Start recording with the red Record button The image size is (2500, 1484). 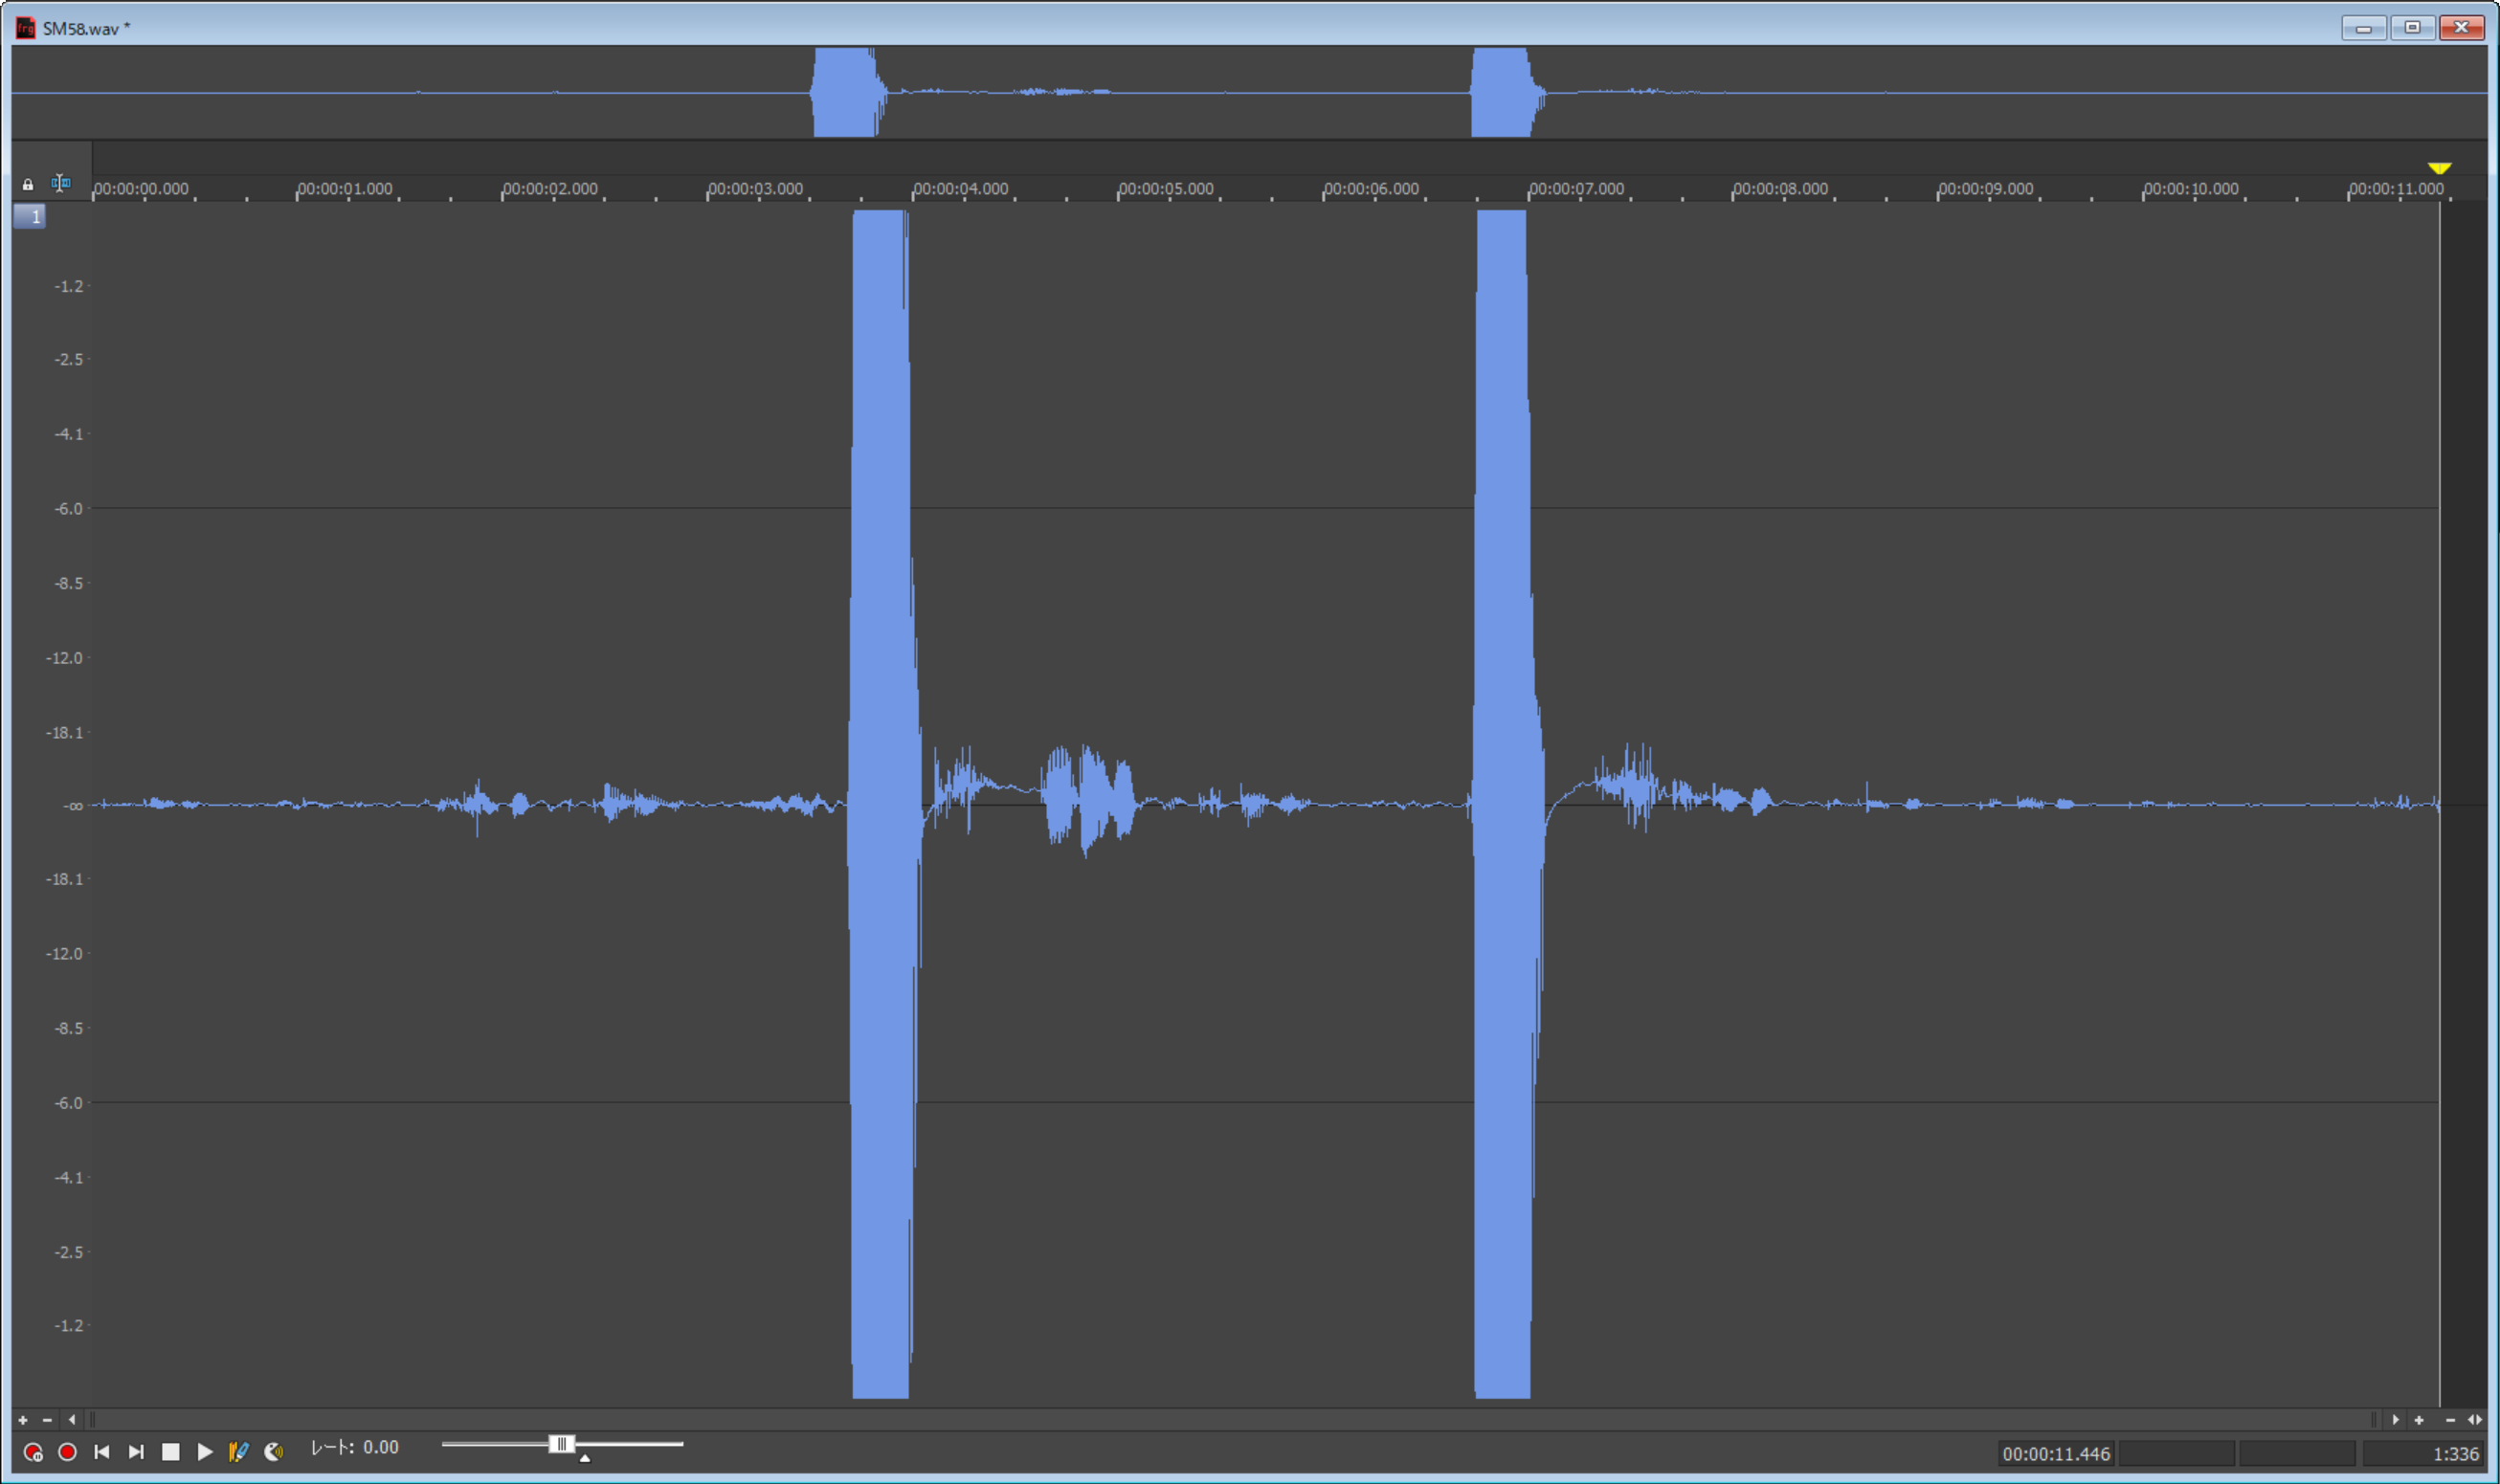[x=67, y=1452]
